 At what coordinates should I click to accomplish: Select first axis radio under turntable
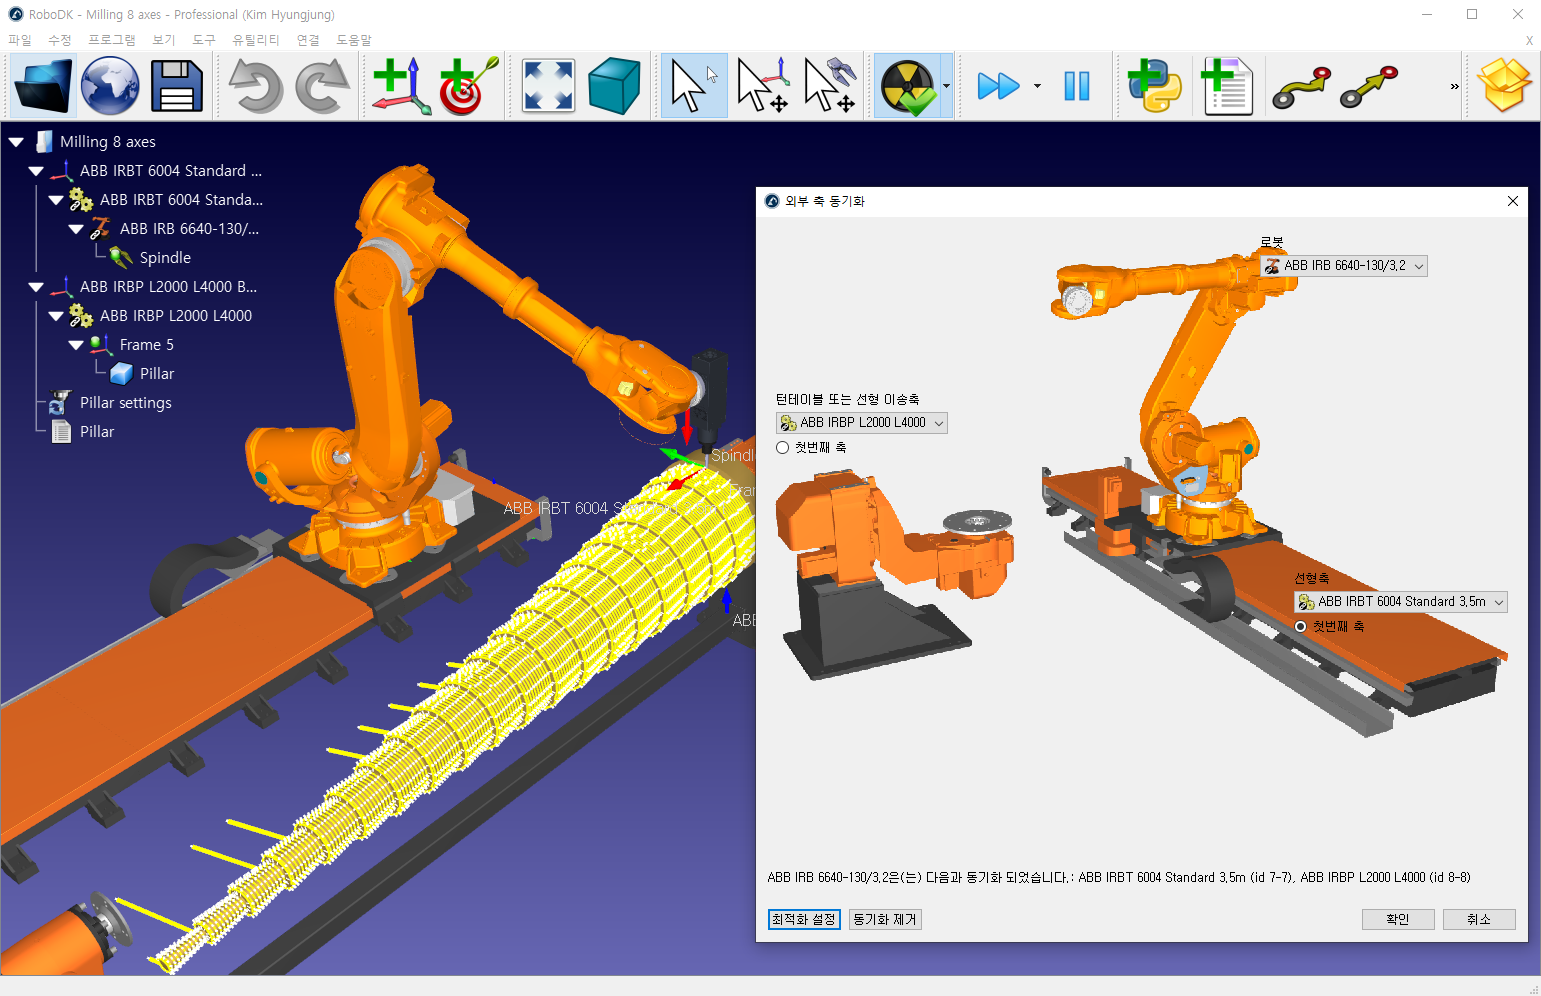click(783, 448)
